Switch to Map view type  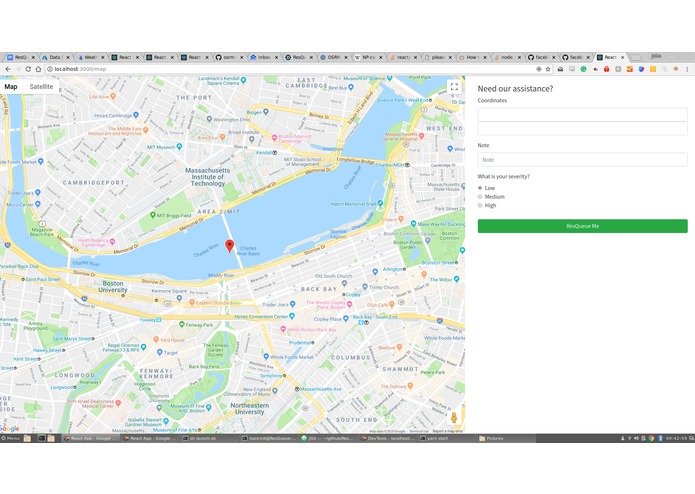[11, 86]
